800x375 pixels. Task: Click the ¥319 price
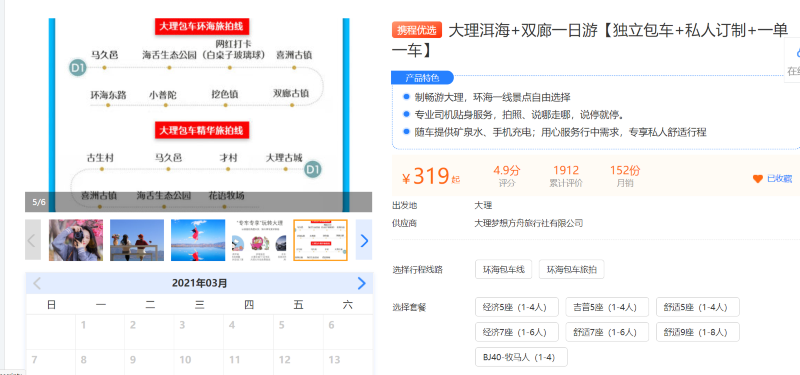click(x=431, y=177)
